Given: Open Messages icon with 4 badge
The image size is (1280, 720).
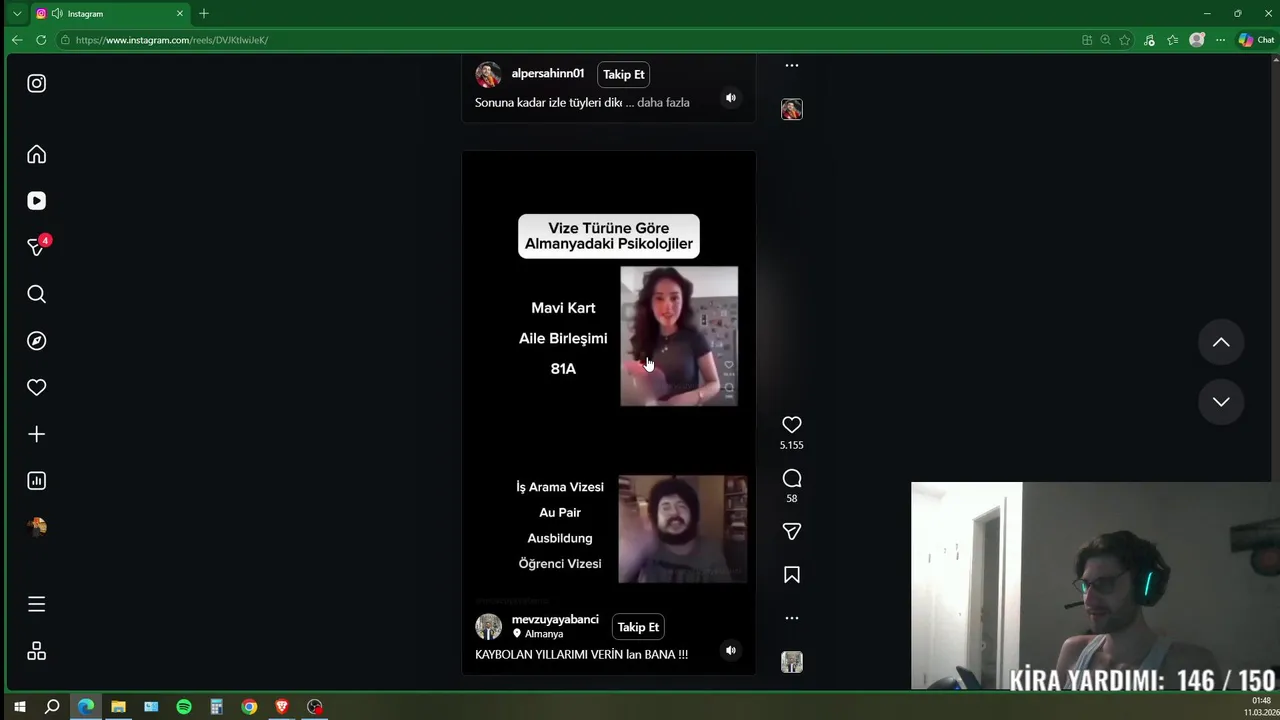Looking at the screenshot, I should (x=36, y=247).
